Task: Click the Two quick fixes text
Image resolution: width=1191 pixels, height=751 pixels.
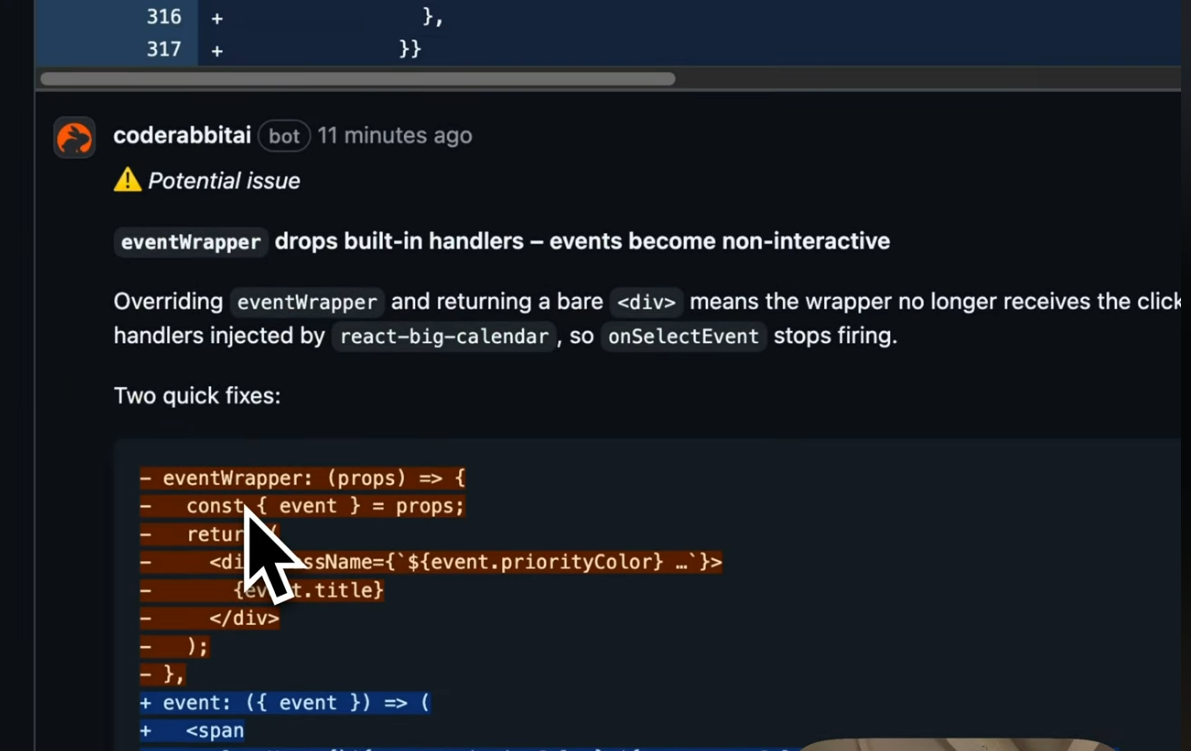Action: pyautogui.click(x=197, y=395)
